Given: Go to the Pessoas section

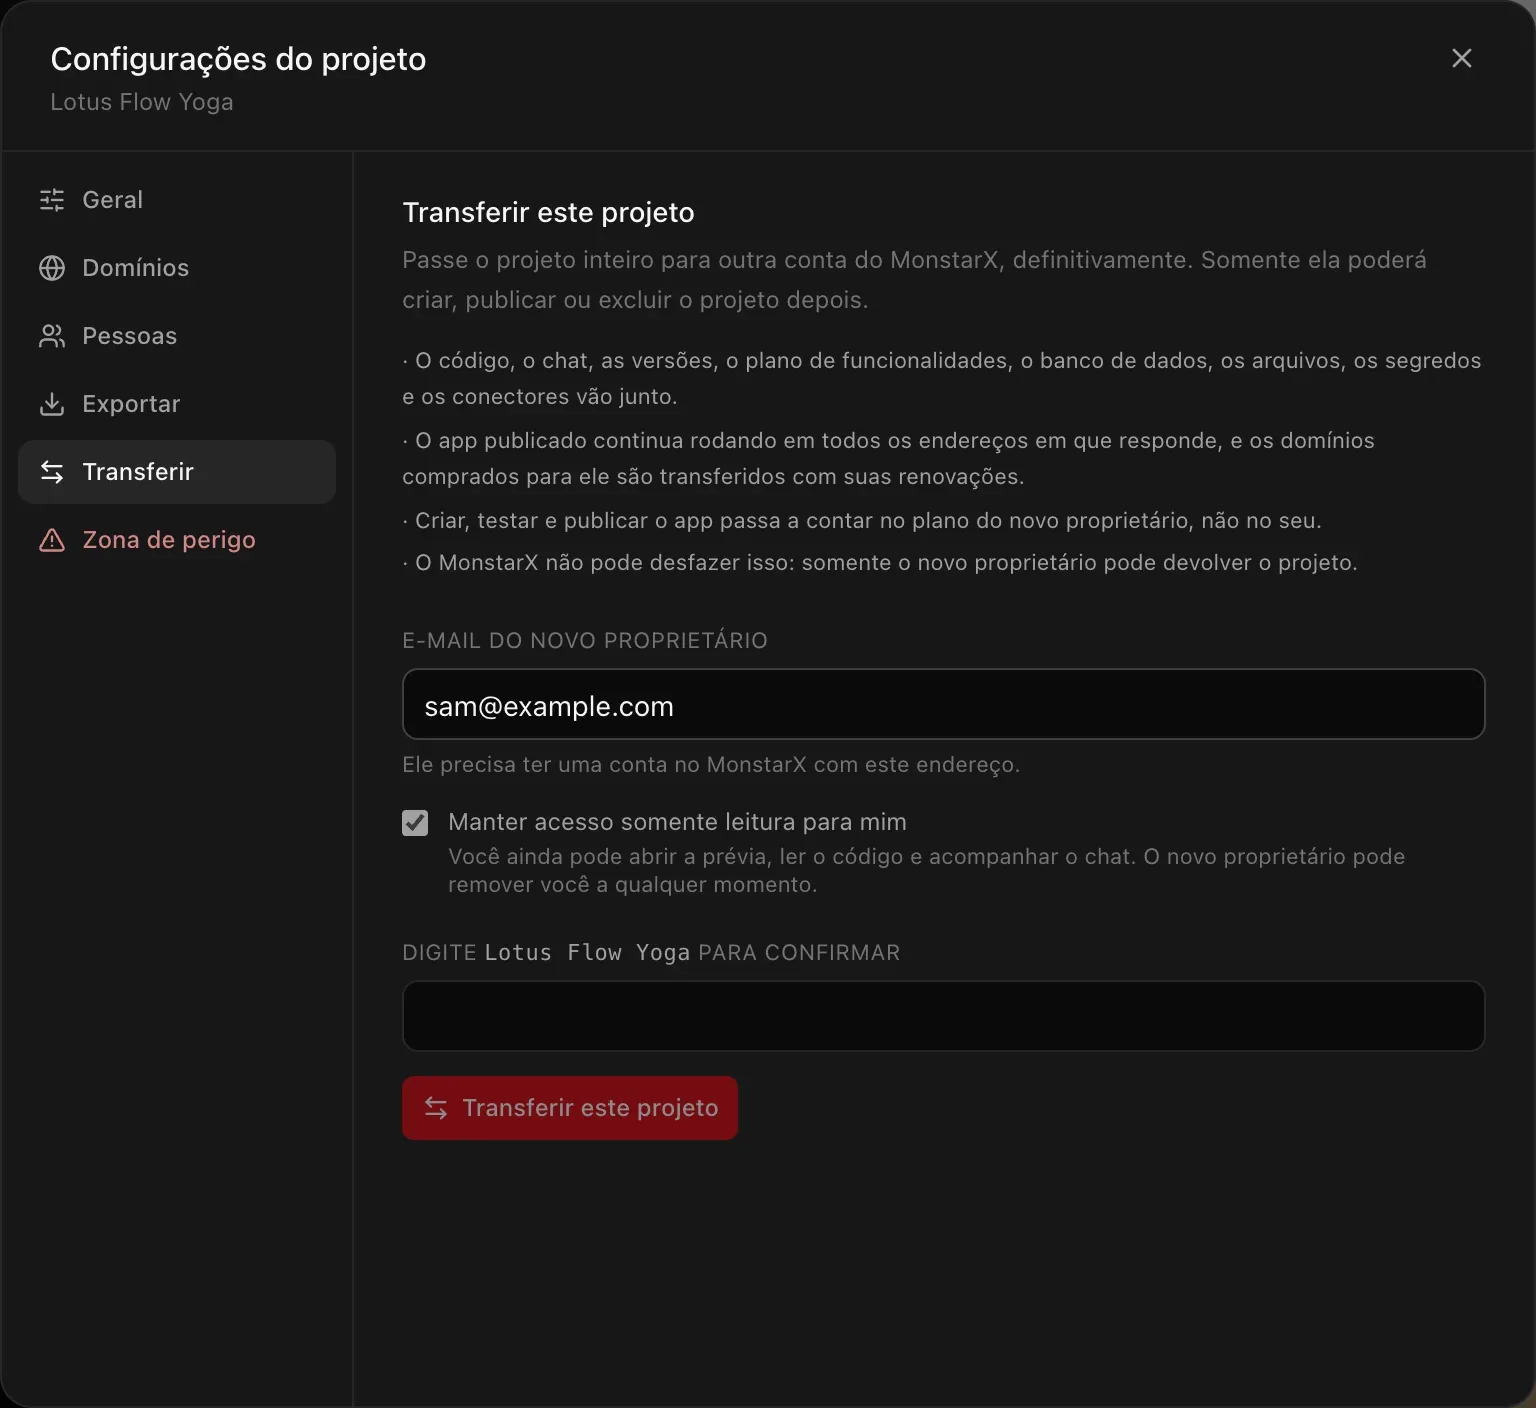Looking at the screenshot, I should point(177,336).
